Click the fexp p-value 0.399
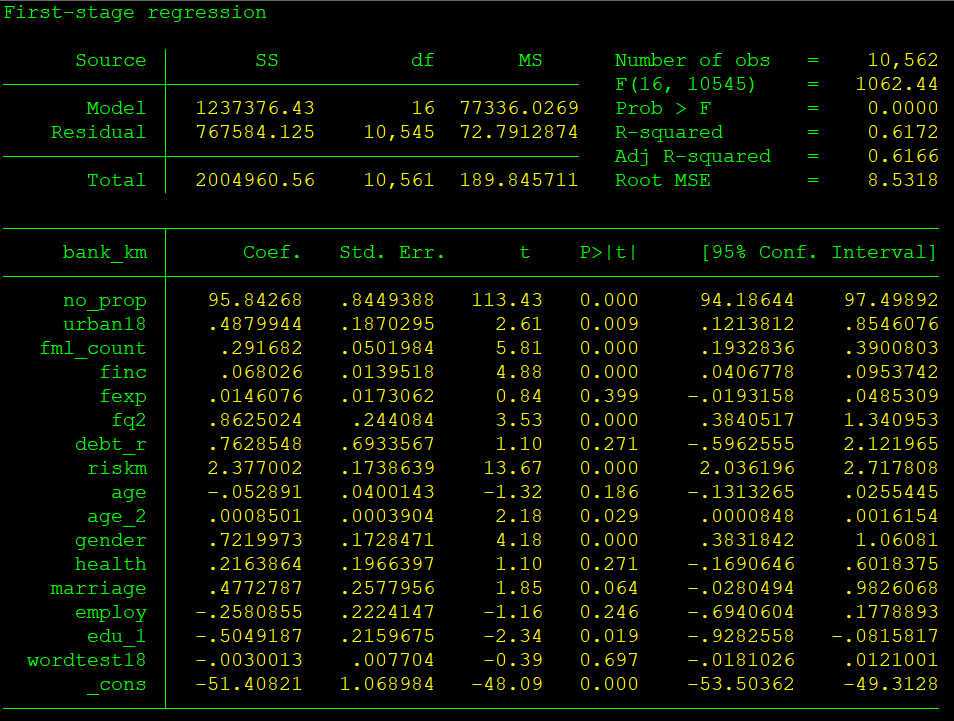This screenshot has width=954, height=721. 608,396
